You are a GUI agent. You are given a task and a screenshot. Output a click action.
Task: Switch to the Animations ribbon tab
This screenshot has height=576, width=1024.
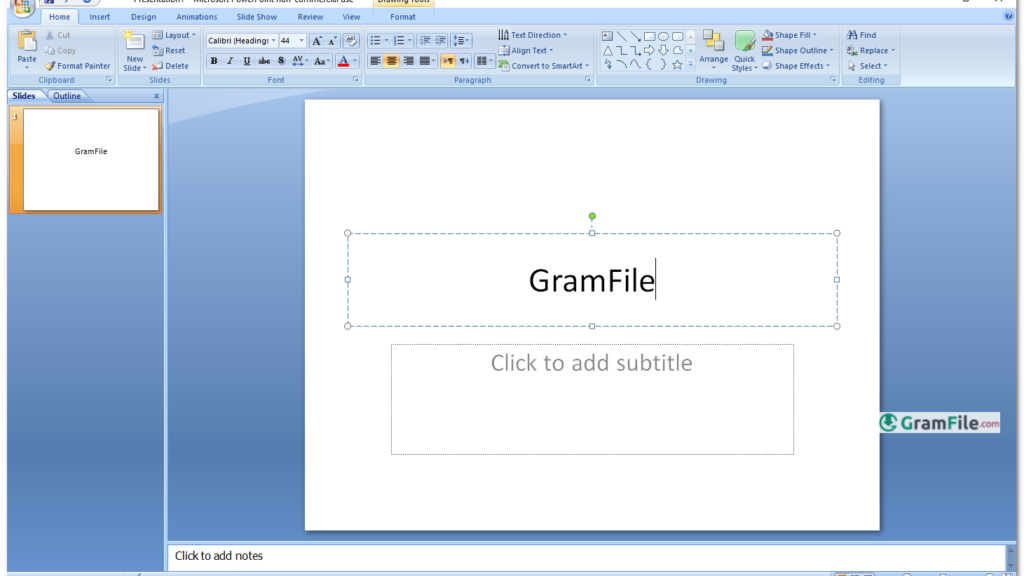click(x=196, y=16)
